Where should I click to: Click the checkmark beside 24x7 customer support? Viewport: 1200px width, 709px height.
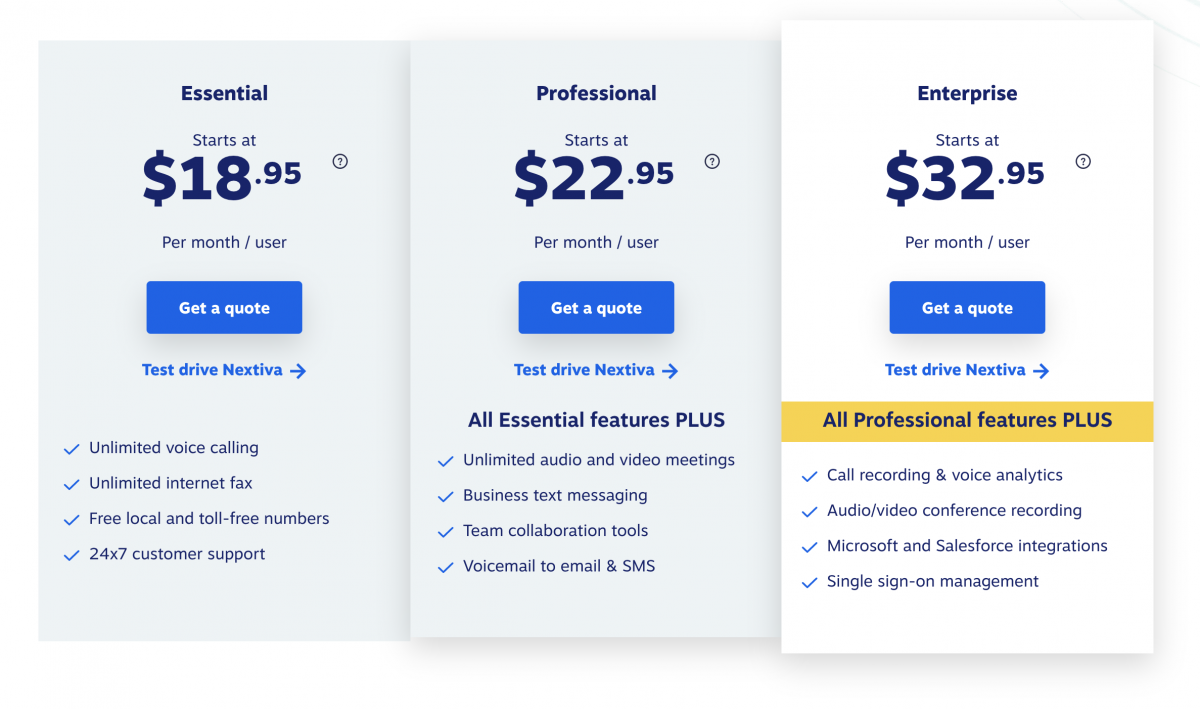71,553
